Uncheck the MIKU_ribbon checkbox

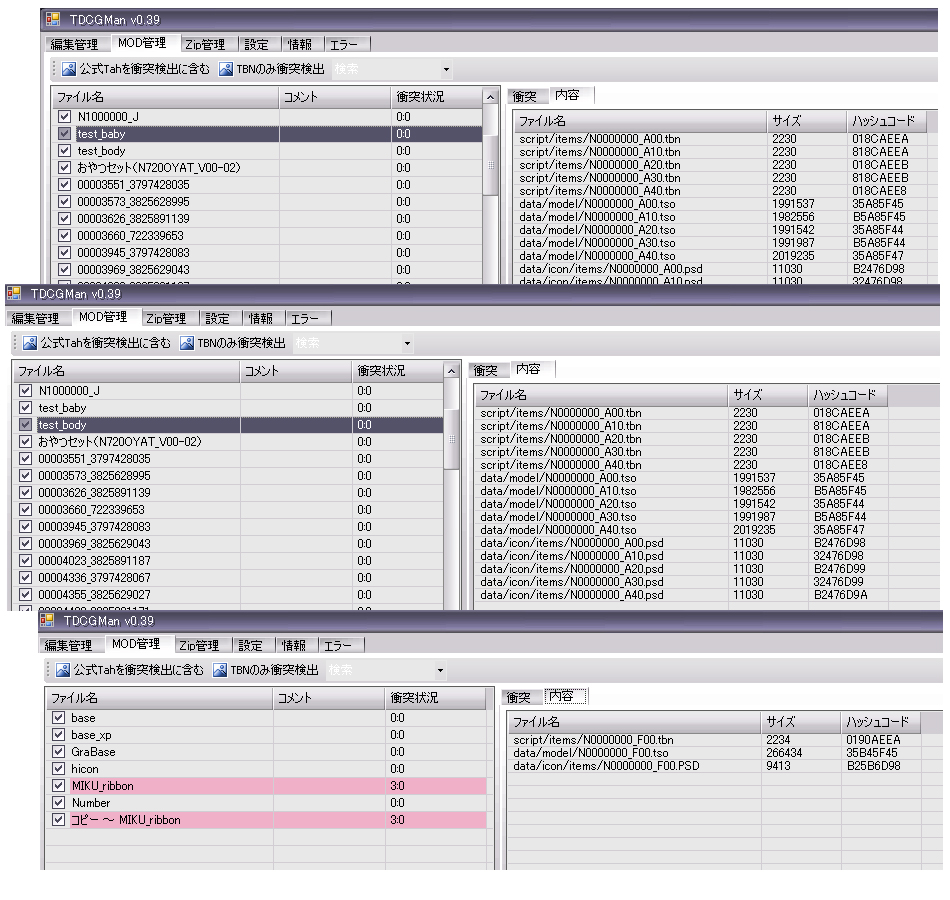pyautogui.click(x=58, y=786)
